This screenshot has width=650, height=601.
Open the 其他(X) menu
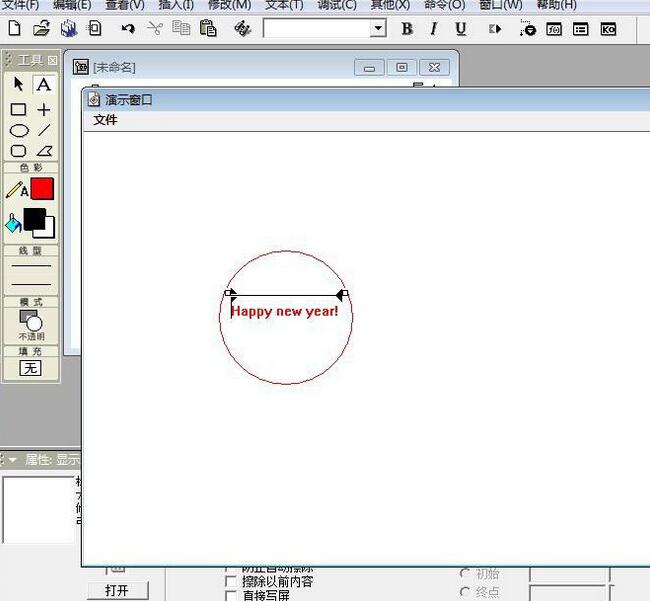pos(390,5)
